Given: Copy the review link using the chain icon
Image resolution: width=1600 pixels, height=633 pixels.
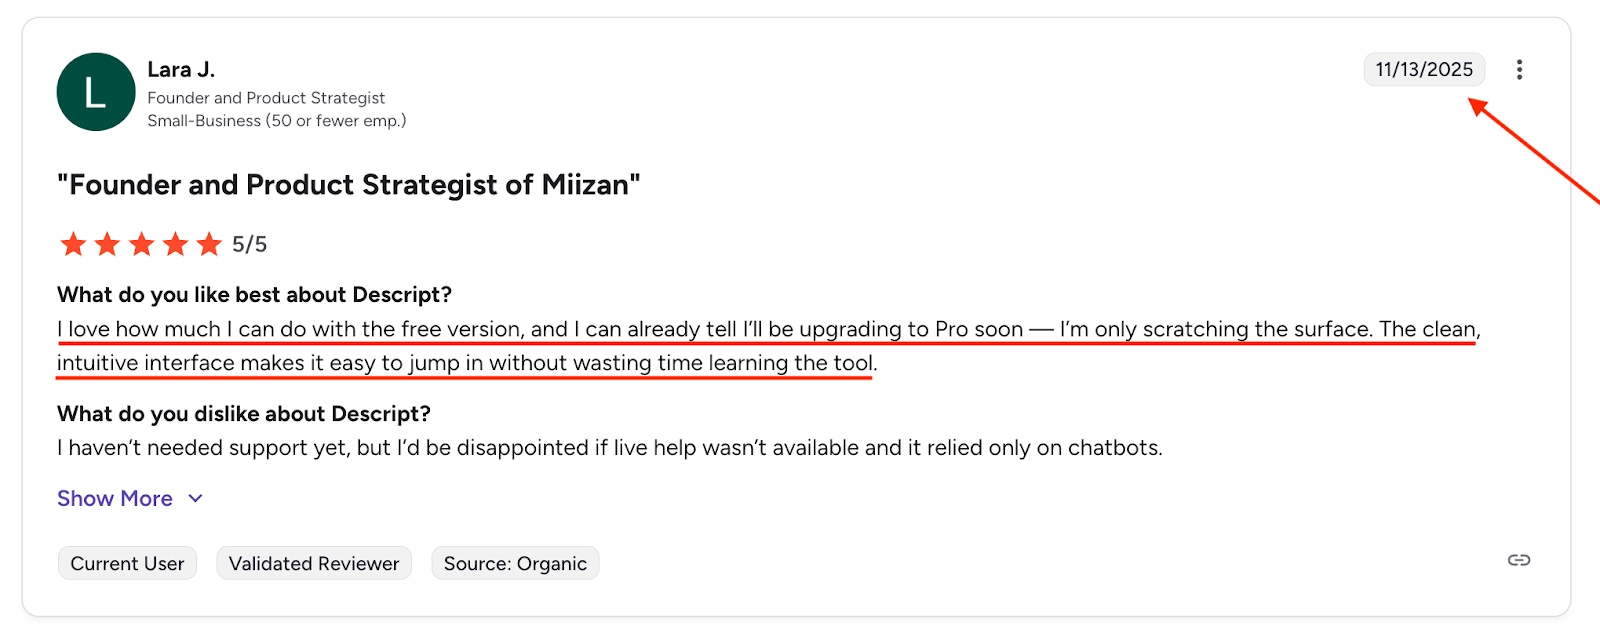Looking at the screenshot, I should tap(1520, 562).
